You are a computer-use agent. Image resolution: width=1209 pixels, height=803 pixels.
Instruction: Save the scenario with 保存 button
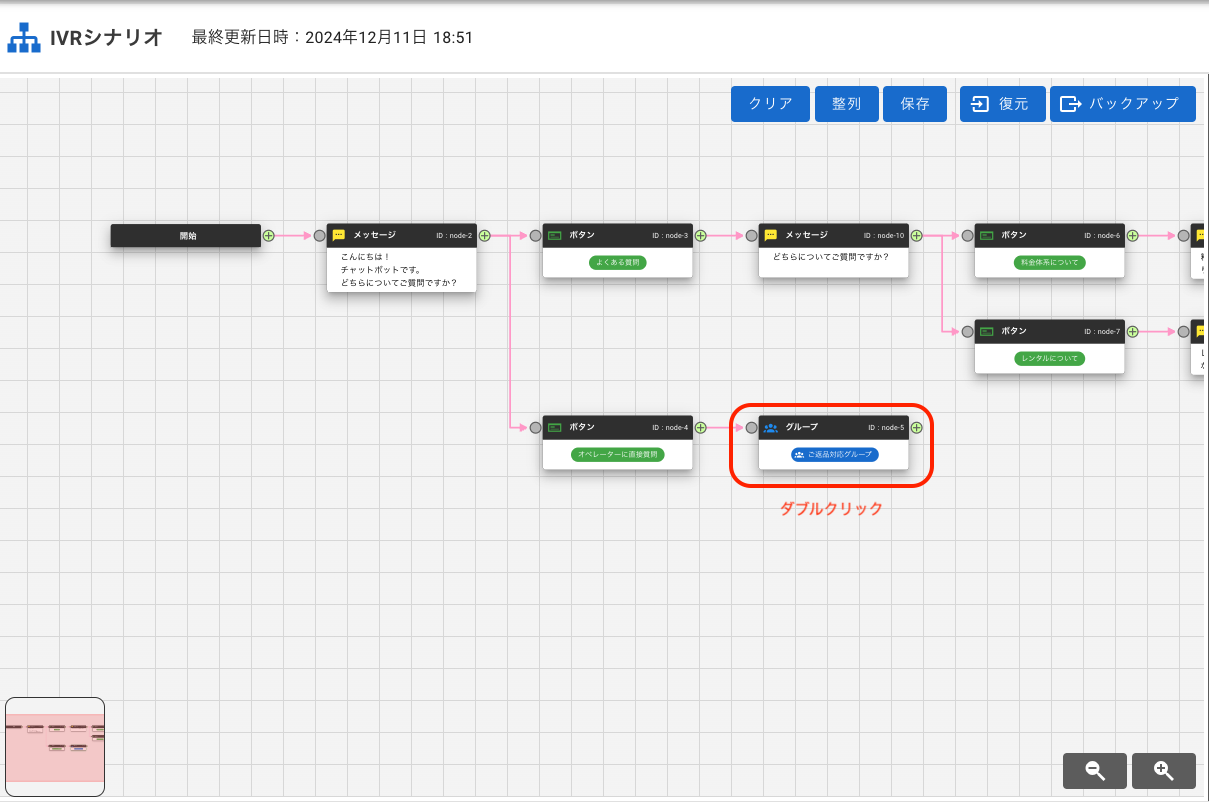click(x=914, y=104)
